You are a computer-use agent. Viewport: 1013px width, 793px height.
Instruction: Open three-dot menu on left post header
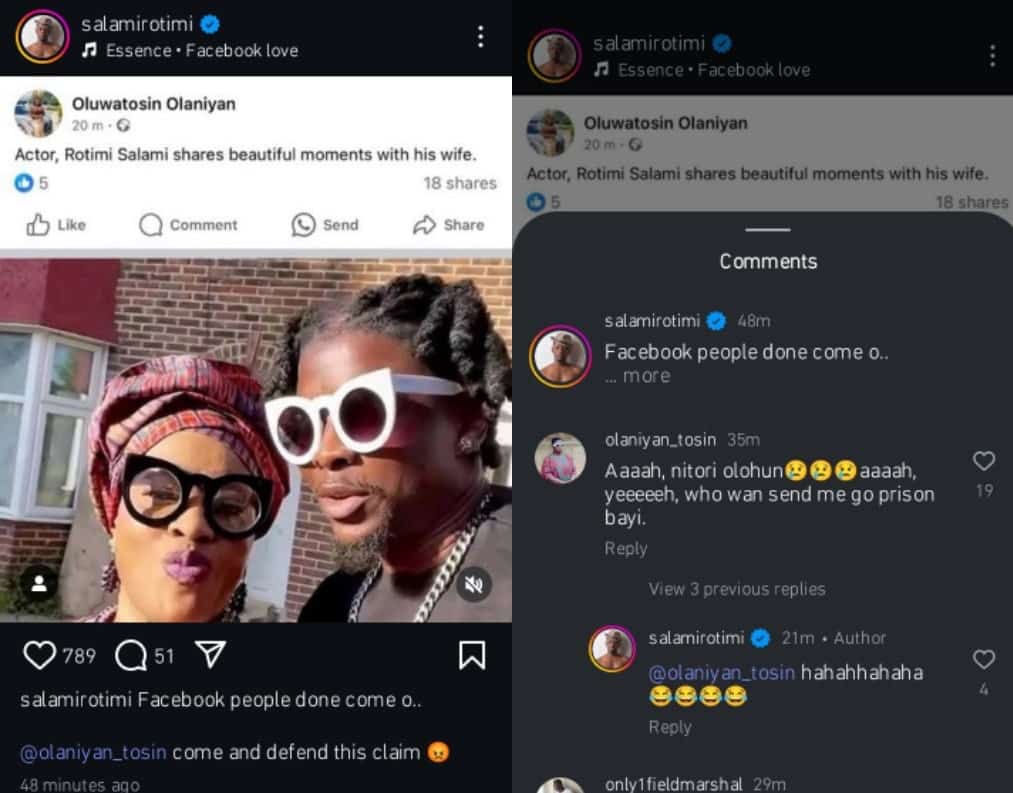point(481,37)
